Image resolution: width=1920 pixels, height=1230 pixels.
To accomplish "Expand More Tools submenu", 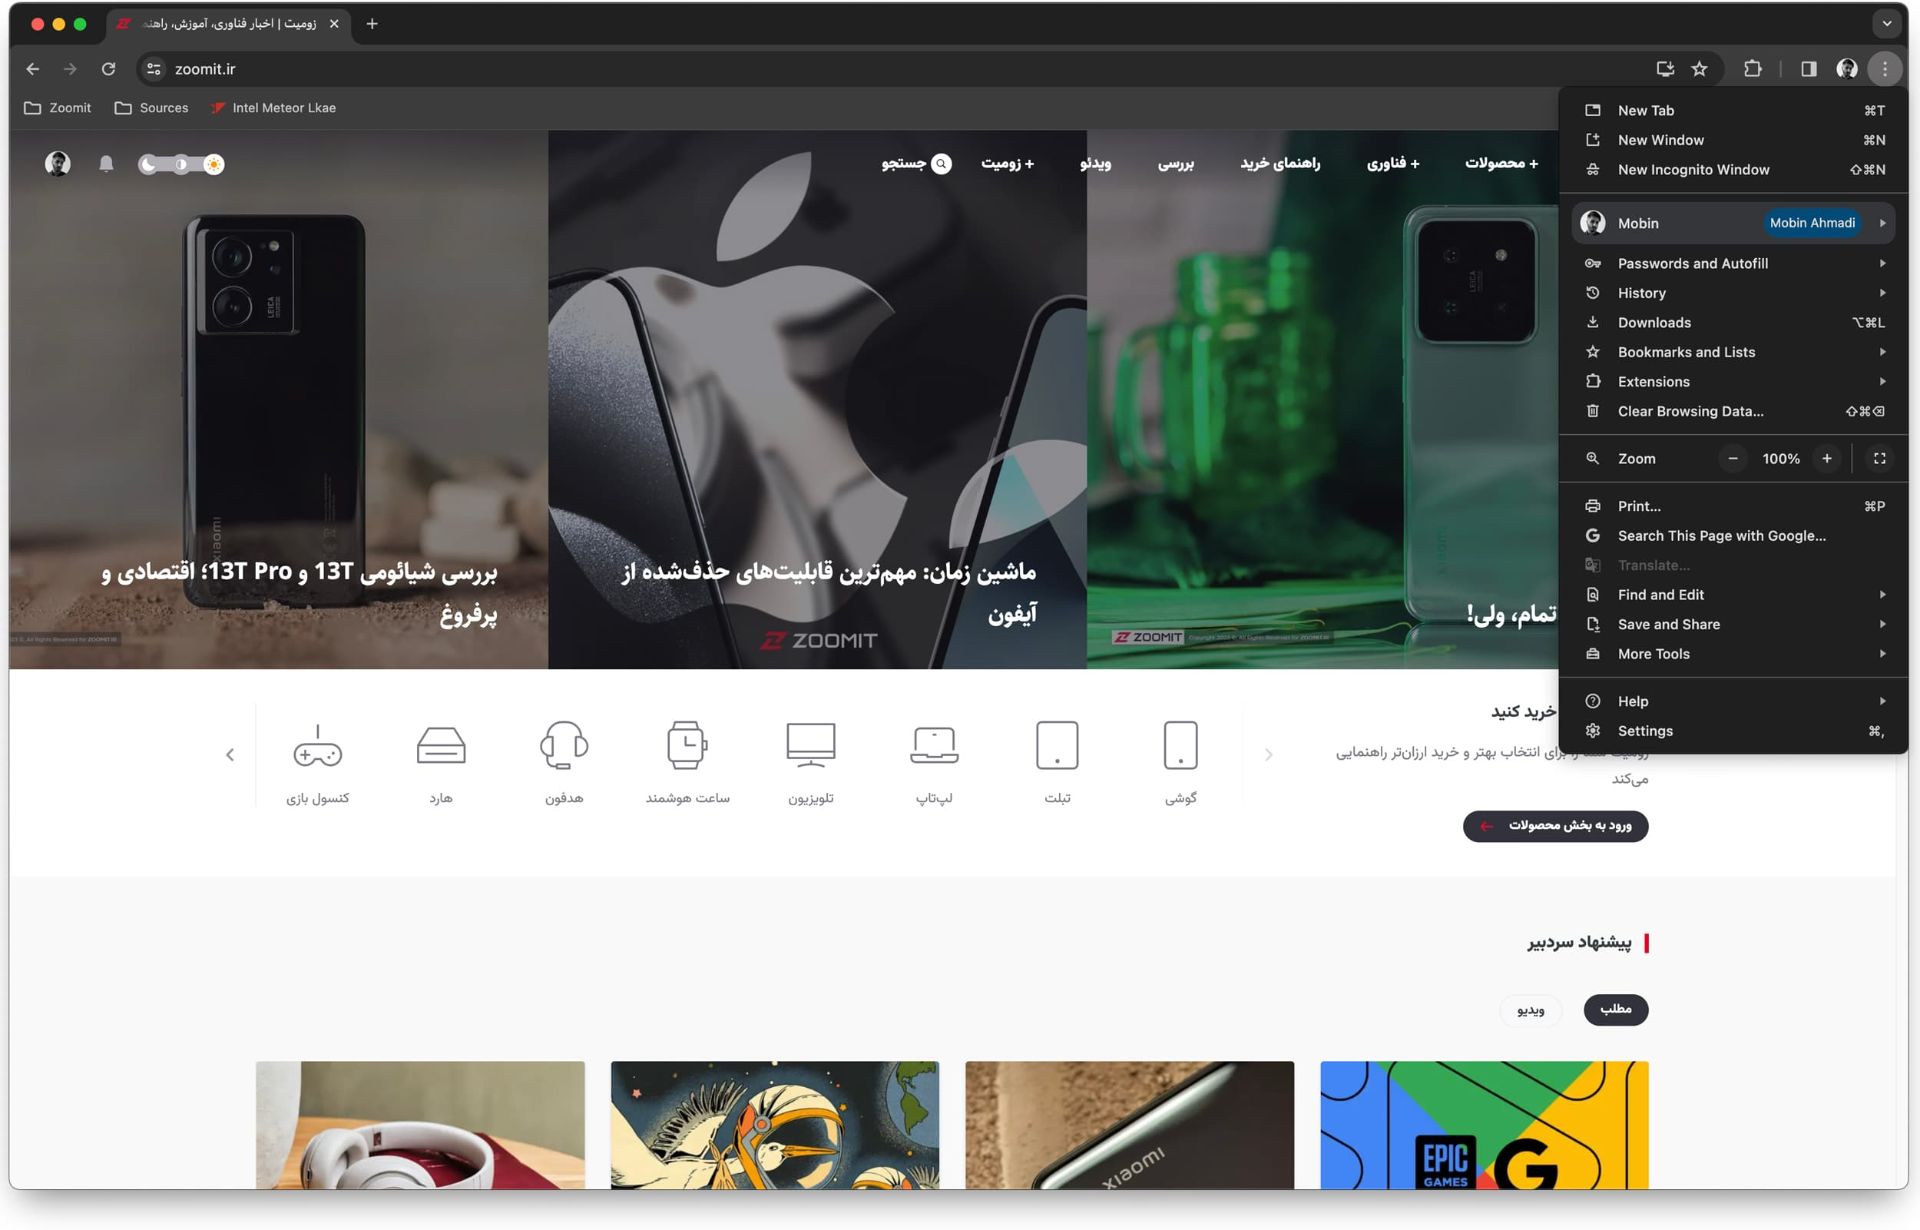I will coord(1734,654).
